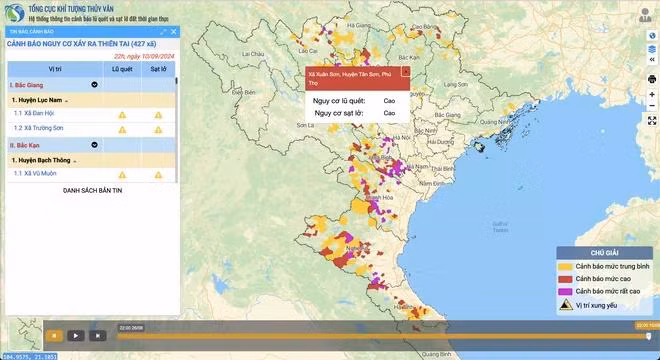660x360 pixels.
Task: Click Xã Đan Hội flash flood warning icon
Action: point(122,115)
